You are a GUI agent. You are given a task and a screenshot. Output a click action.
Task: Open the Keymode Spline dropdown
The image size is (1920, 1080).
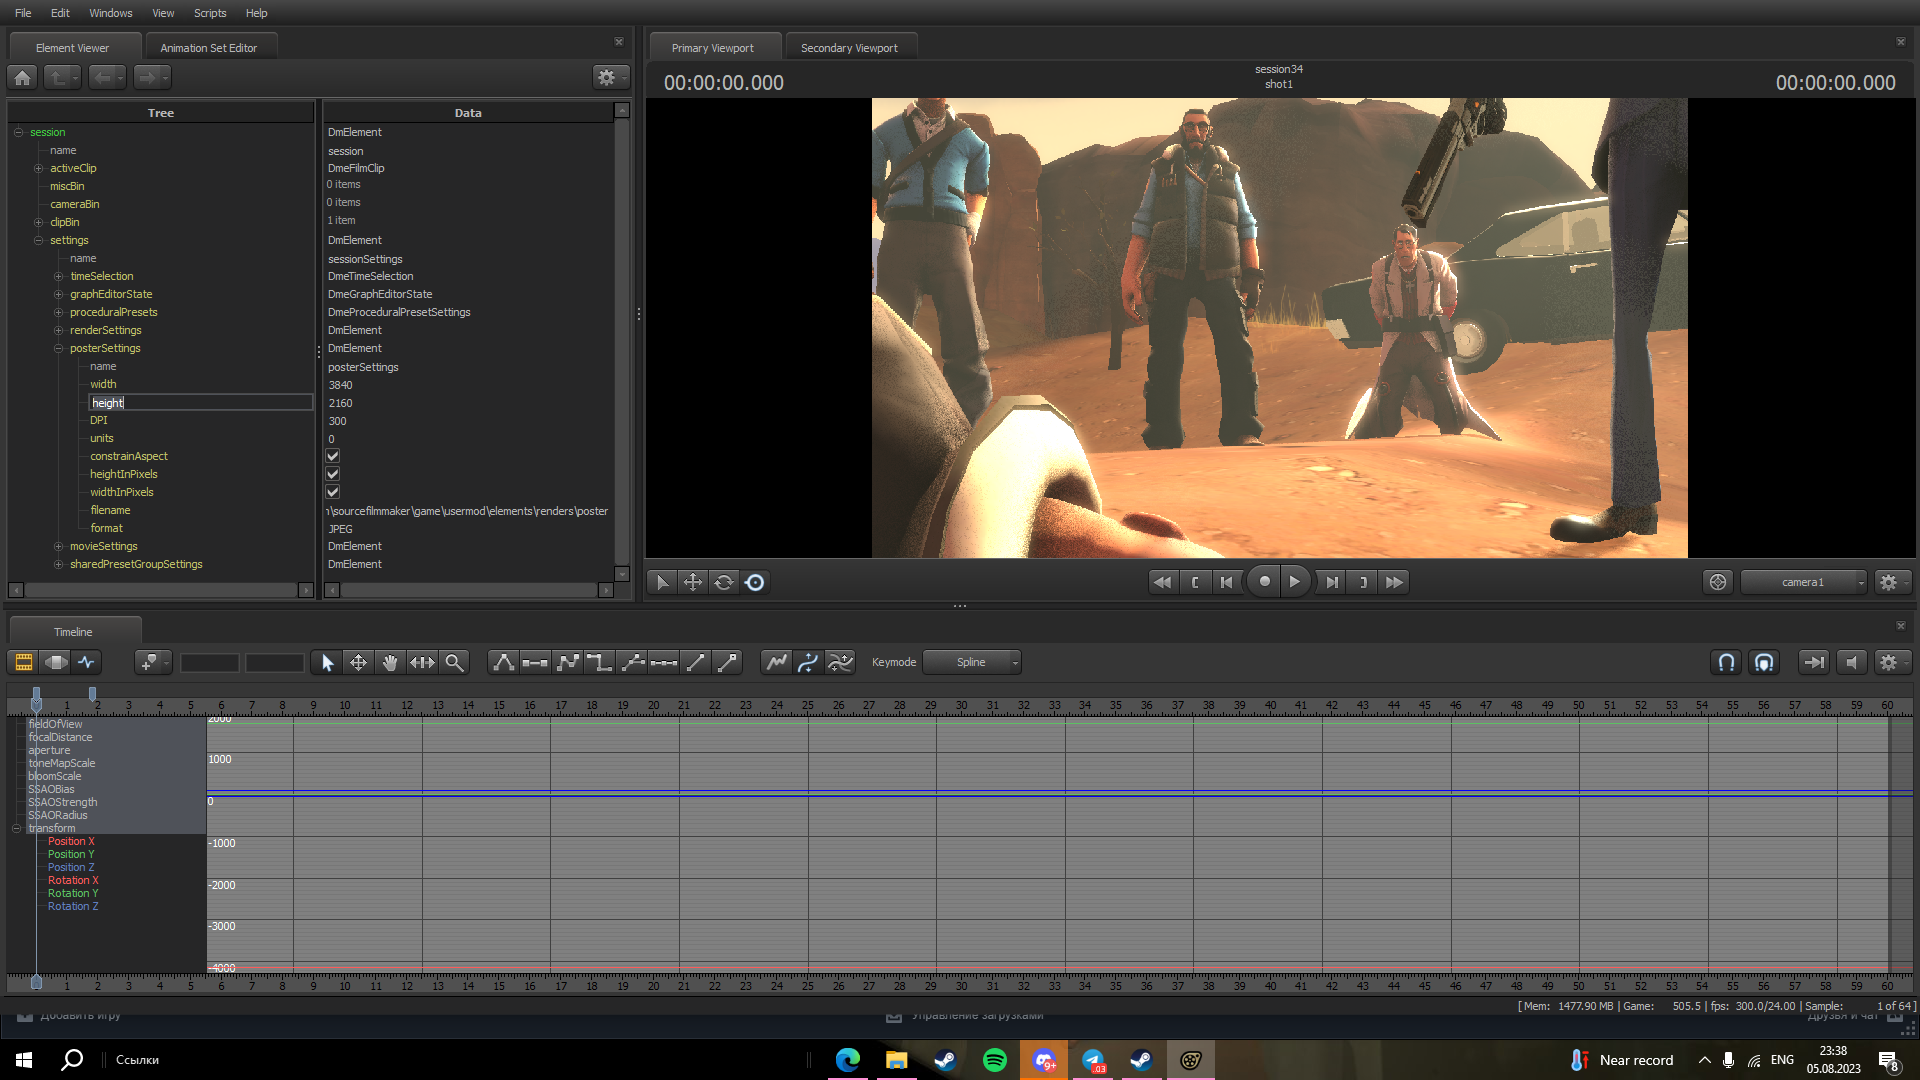(x=972, y=662)
